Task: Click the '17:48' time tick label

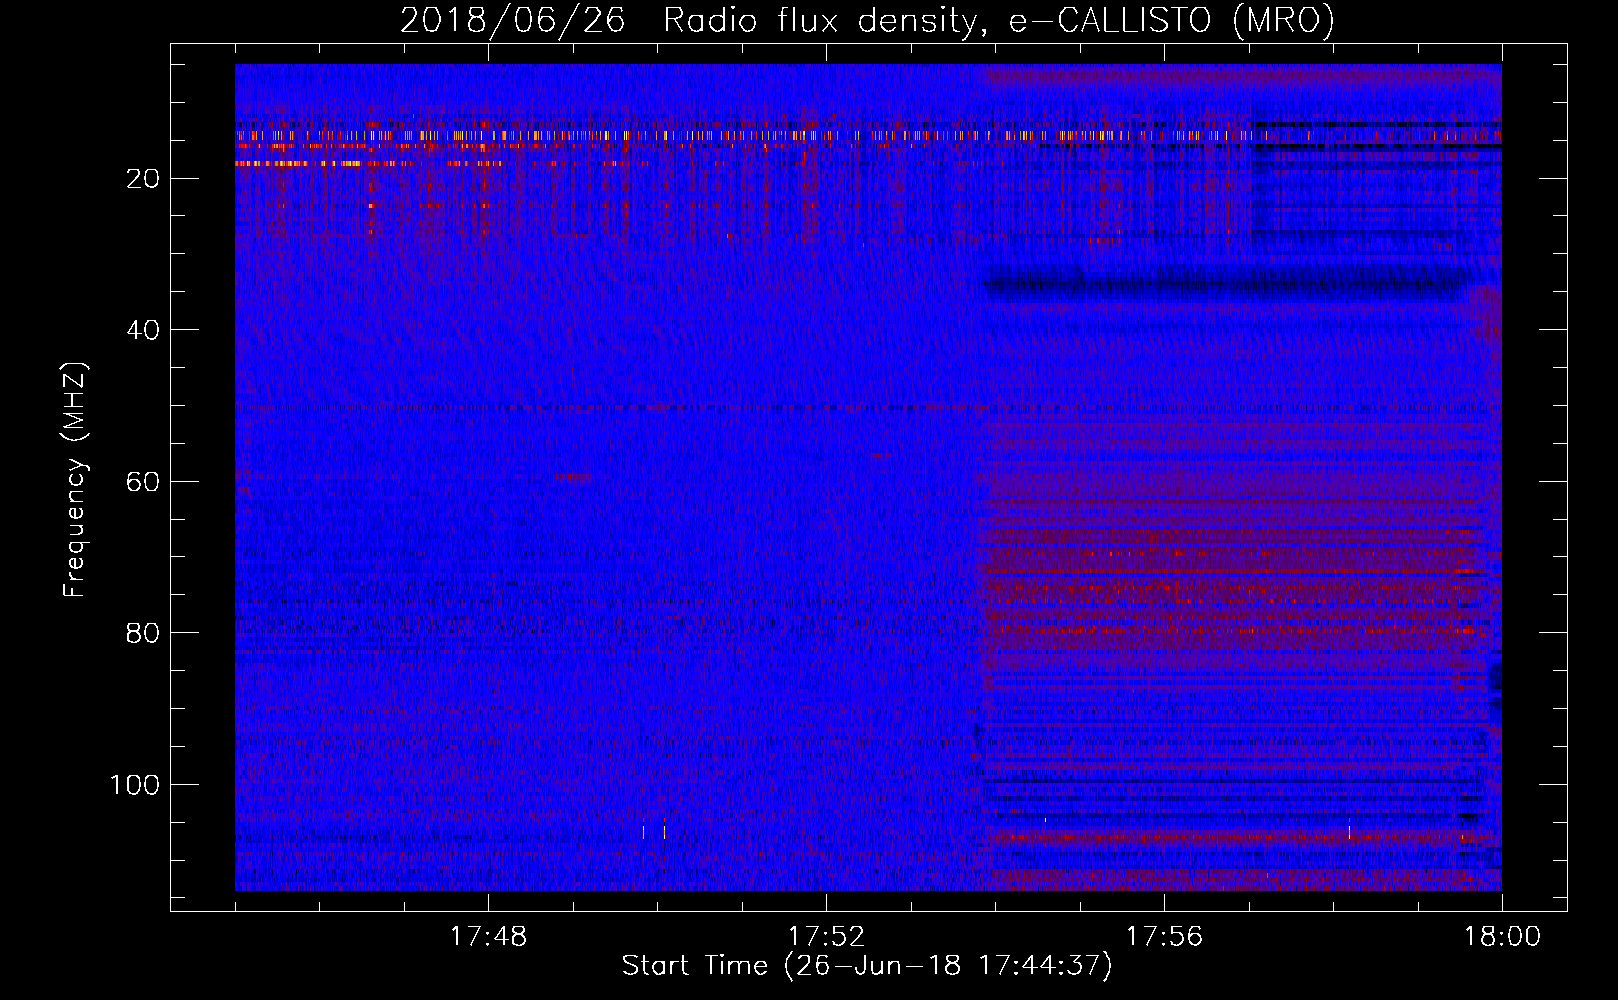Action: tap(488, 936)
